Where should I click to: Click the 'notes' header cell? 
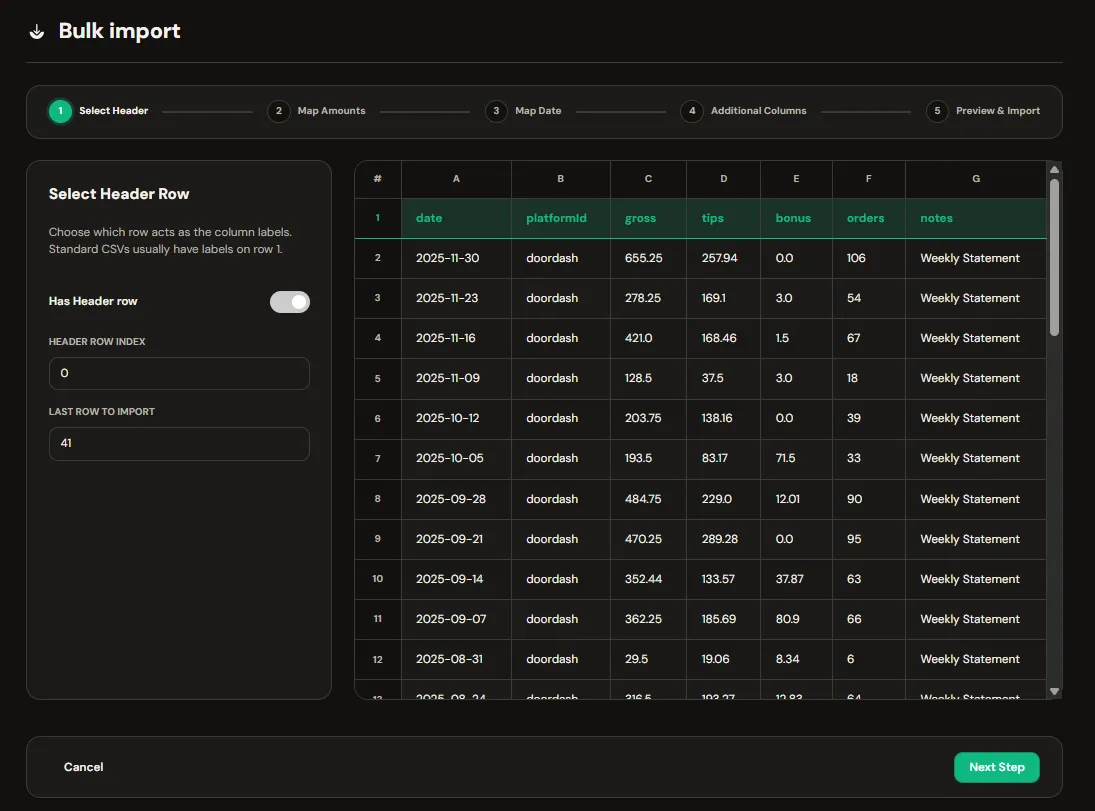[x=976, y=219]
